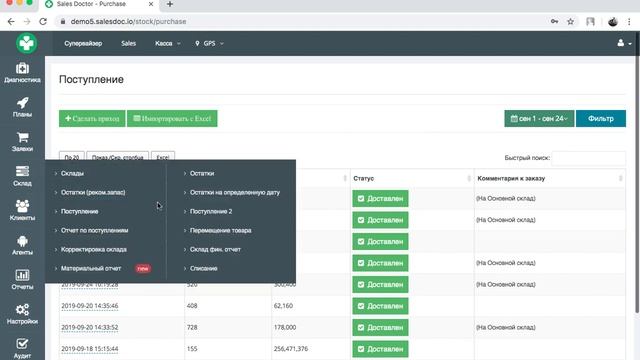Screen dimensions: 640x360
Task: Open the browser three-dot menu
Action: coord(629,22)
